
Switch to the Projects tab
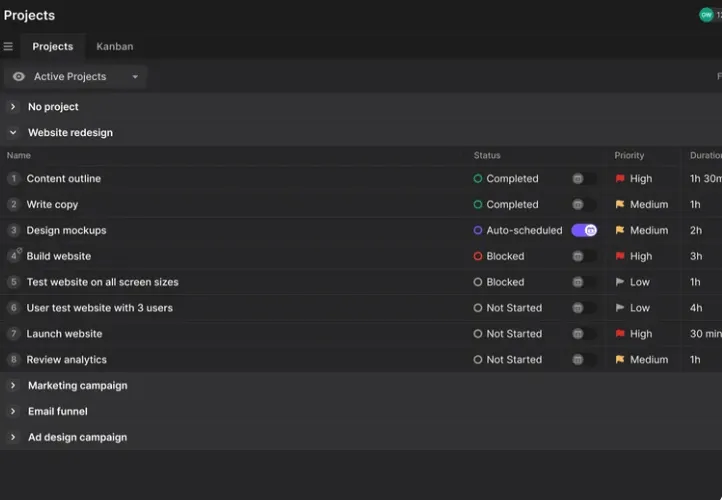tap(52, 47)
